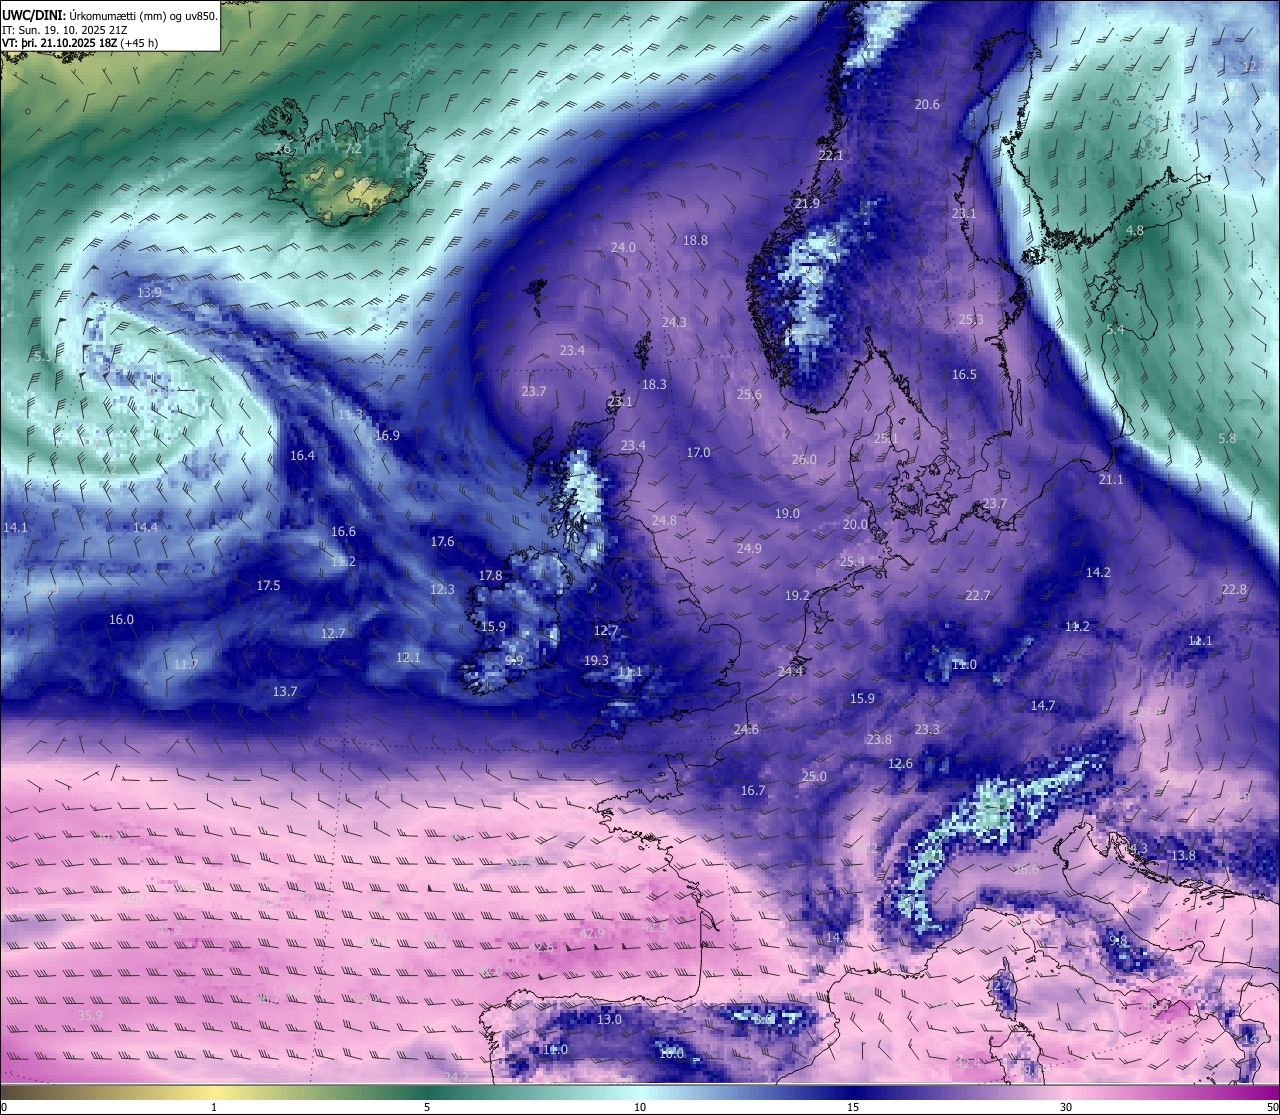Select the 16.5 value over Sweden
This screenshot has height=1115, width=1280.
(x=964, y=374)
